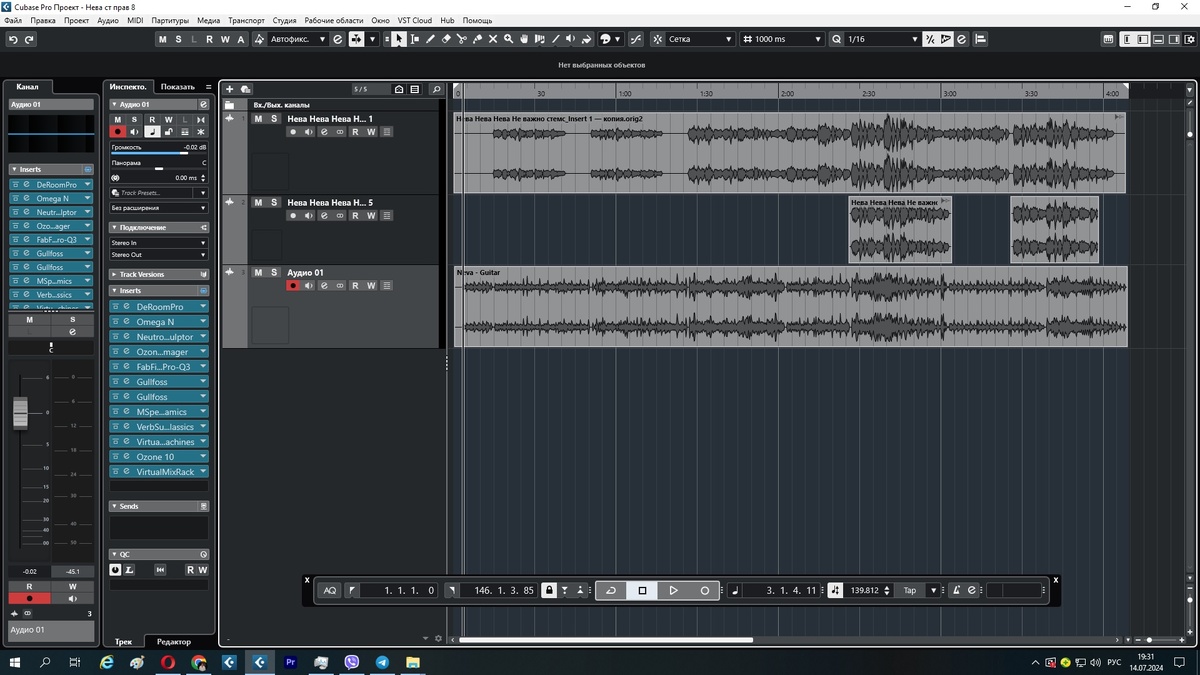The height and width of the screenshot is (675, 1200).
Task: Open the FabFi...Pro-Q3 insert in inspector
Action: tap(164, 366)
